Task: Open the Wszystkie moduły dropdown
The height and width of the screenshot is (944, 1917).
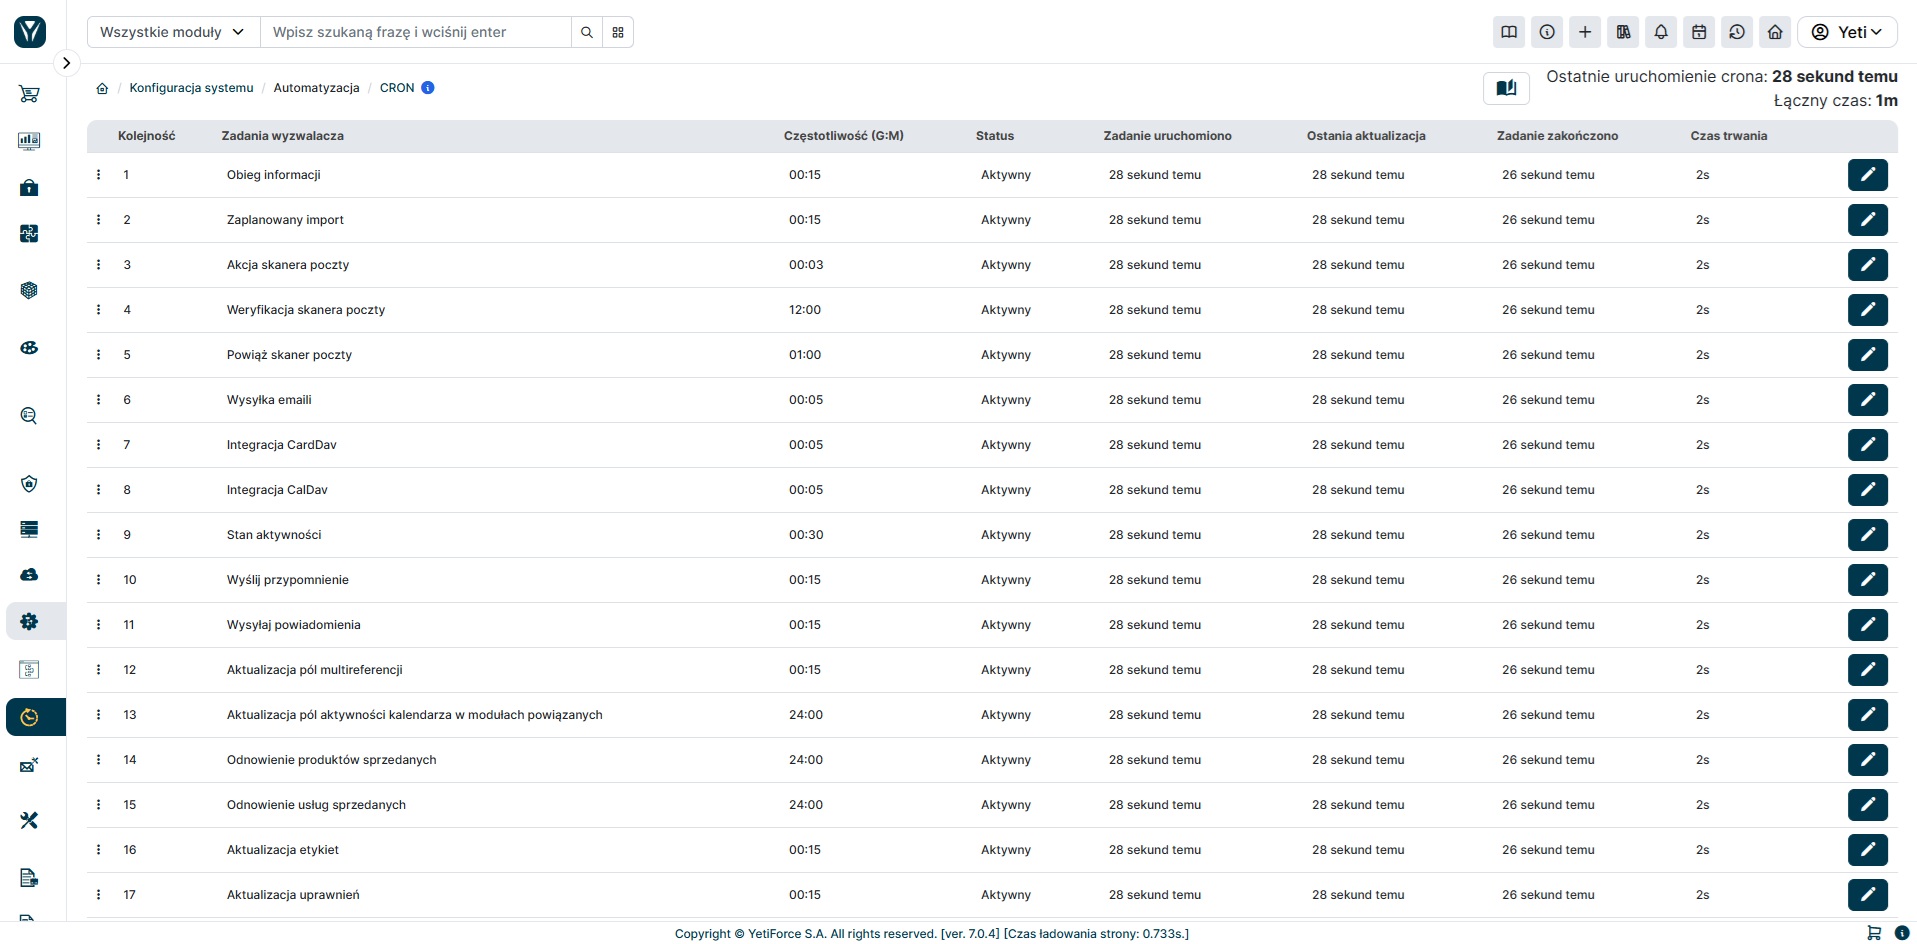Action: 173,32
